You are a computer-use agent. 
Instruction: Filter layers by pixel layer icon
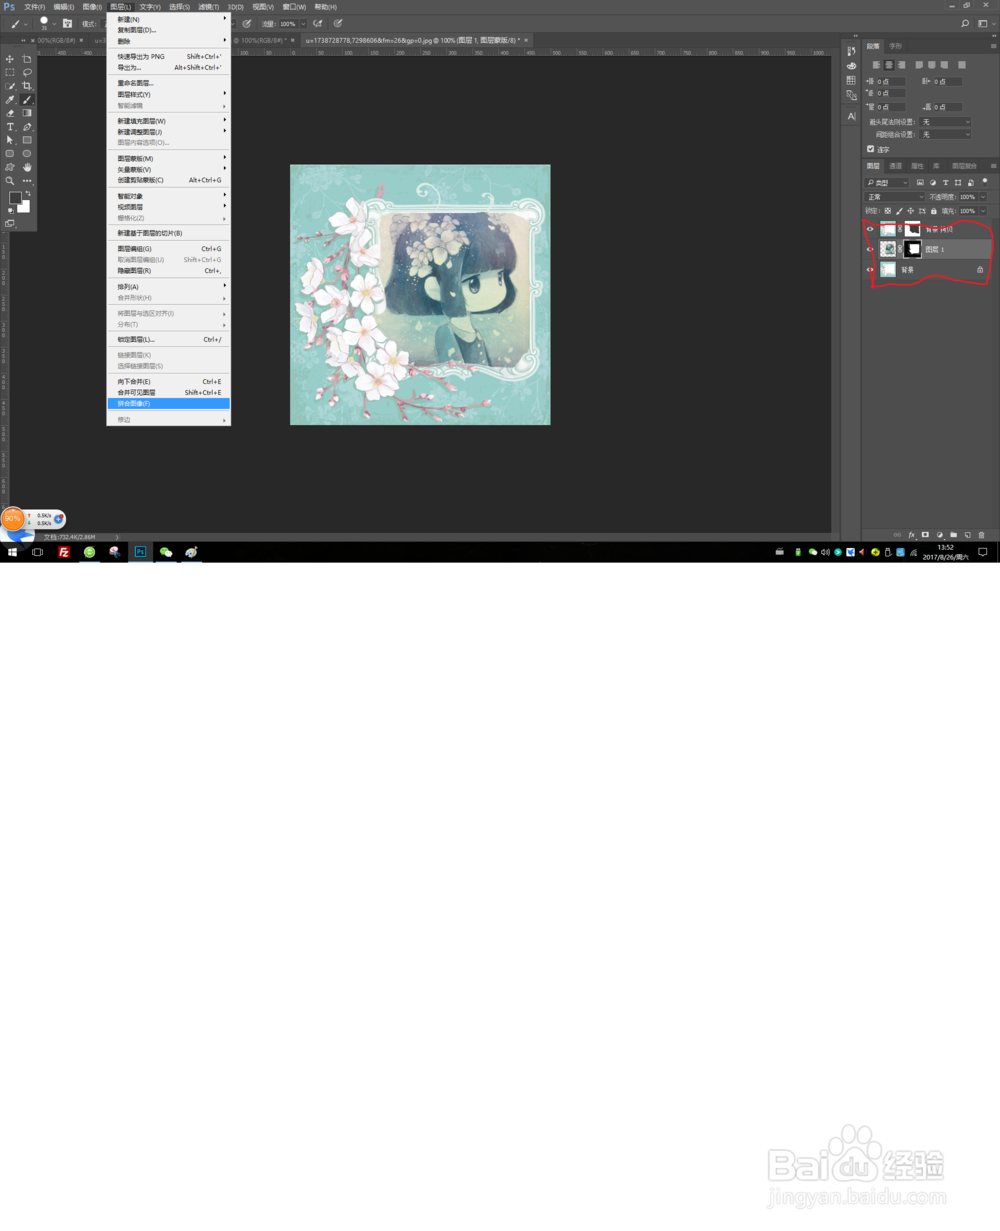point(920,183)
